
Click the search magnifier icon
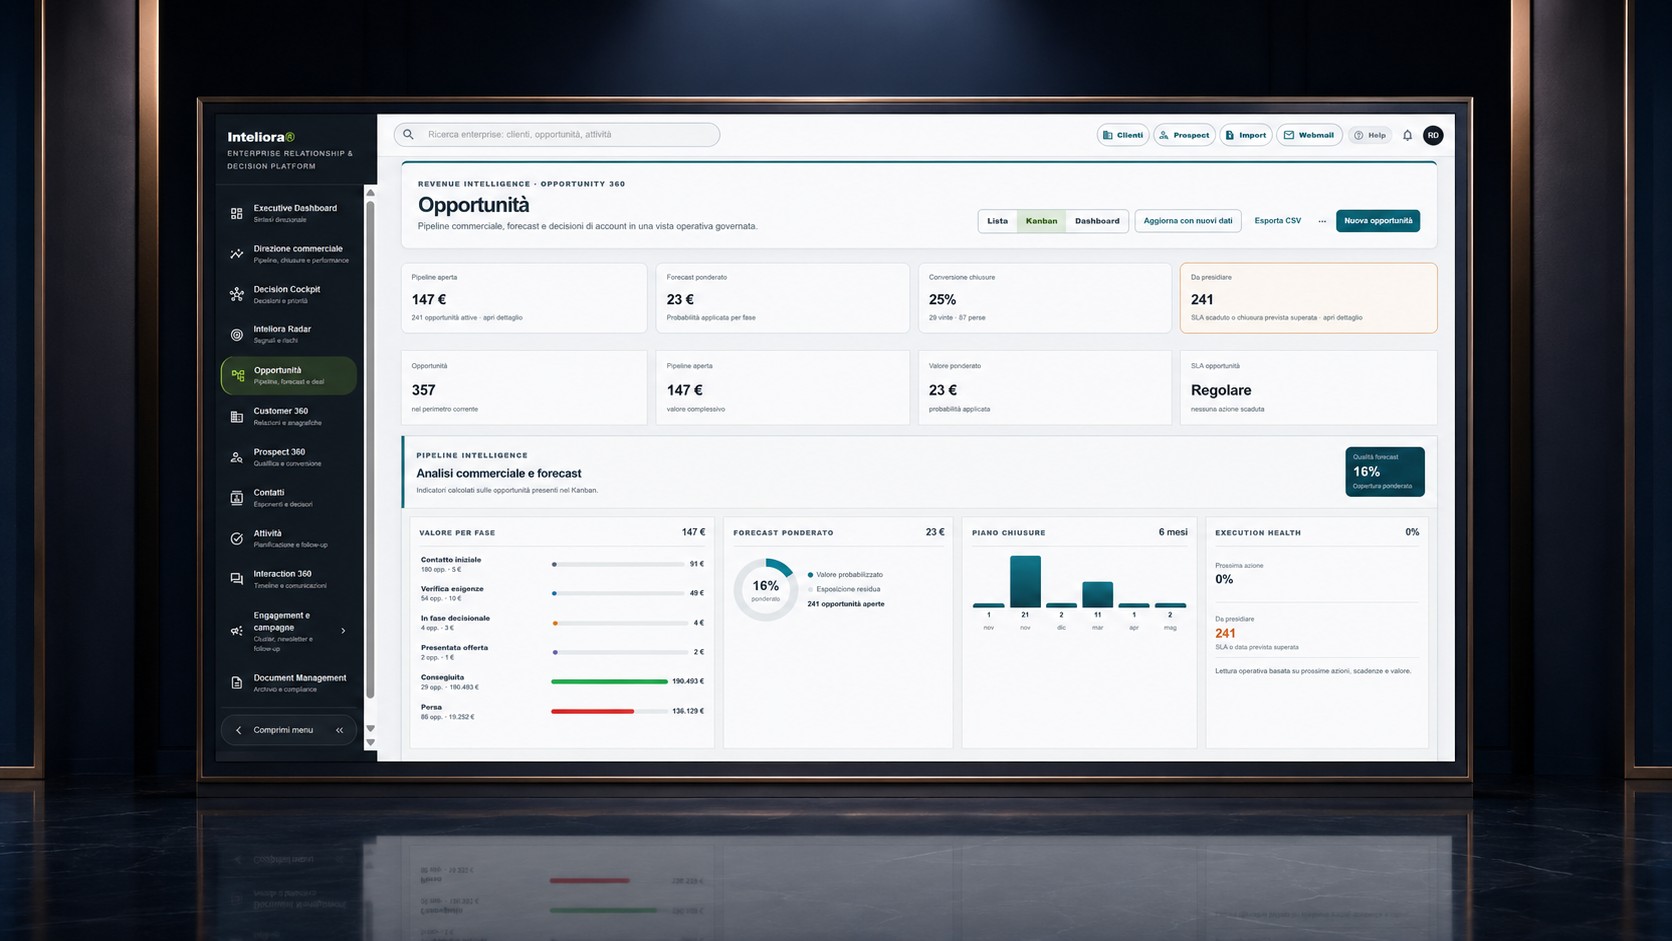tap(408, 134)
